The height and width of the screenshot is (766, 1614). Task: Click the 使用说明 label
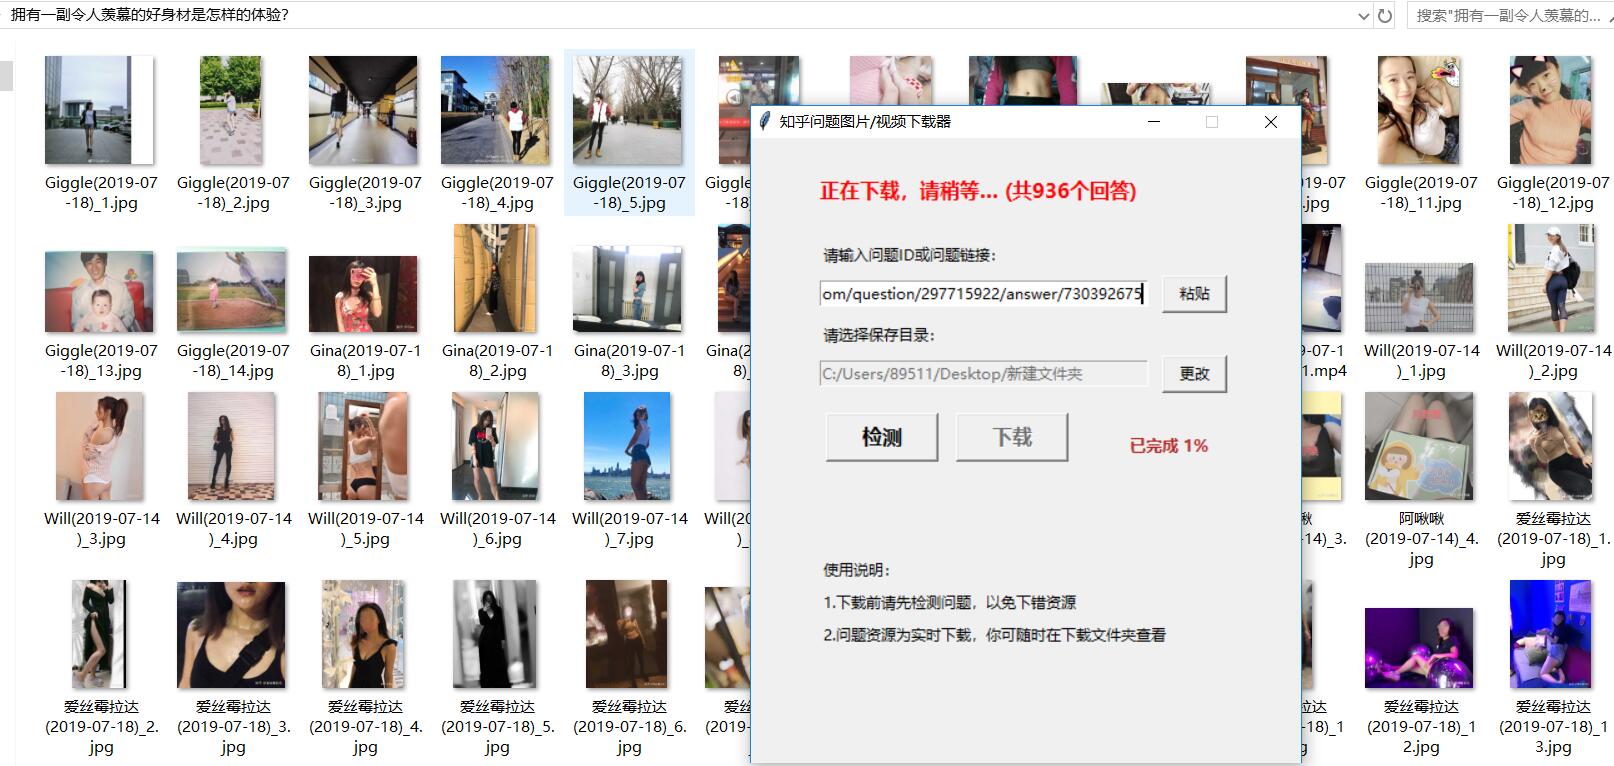(857, 570)
